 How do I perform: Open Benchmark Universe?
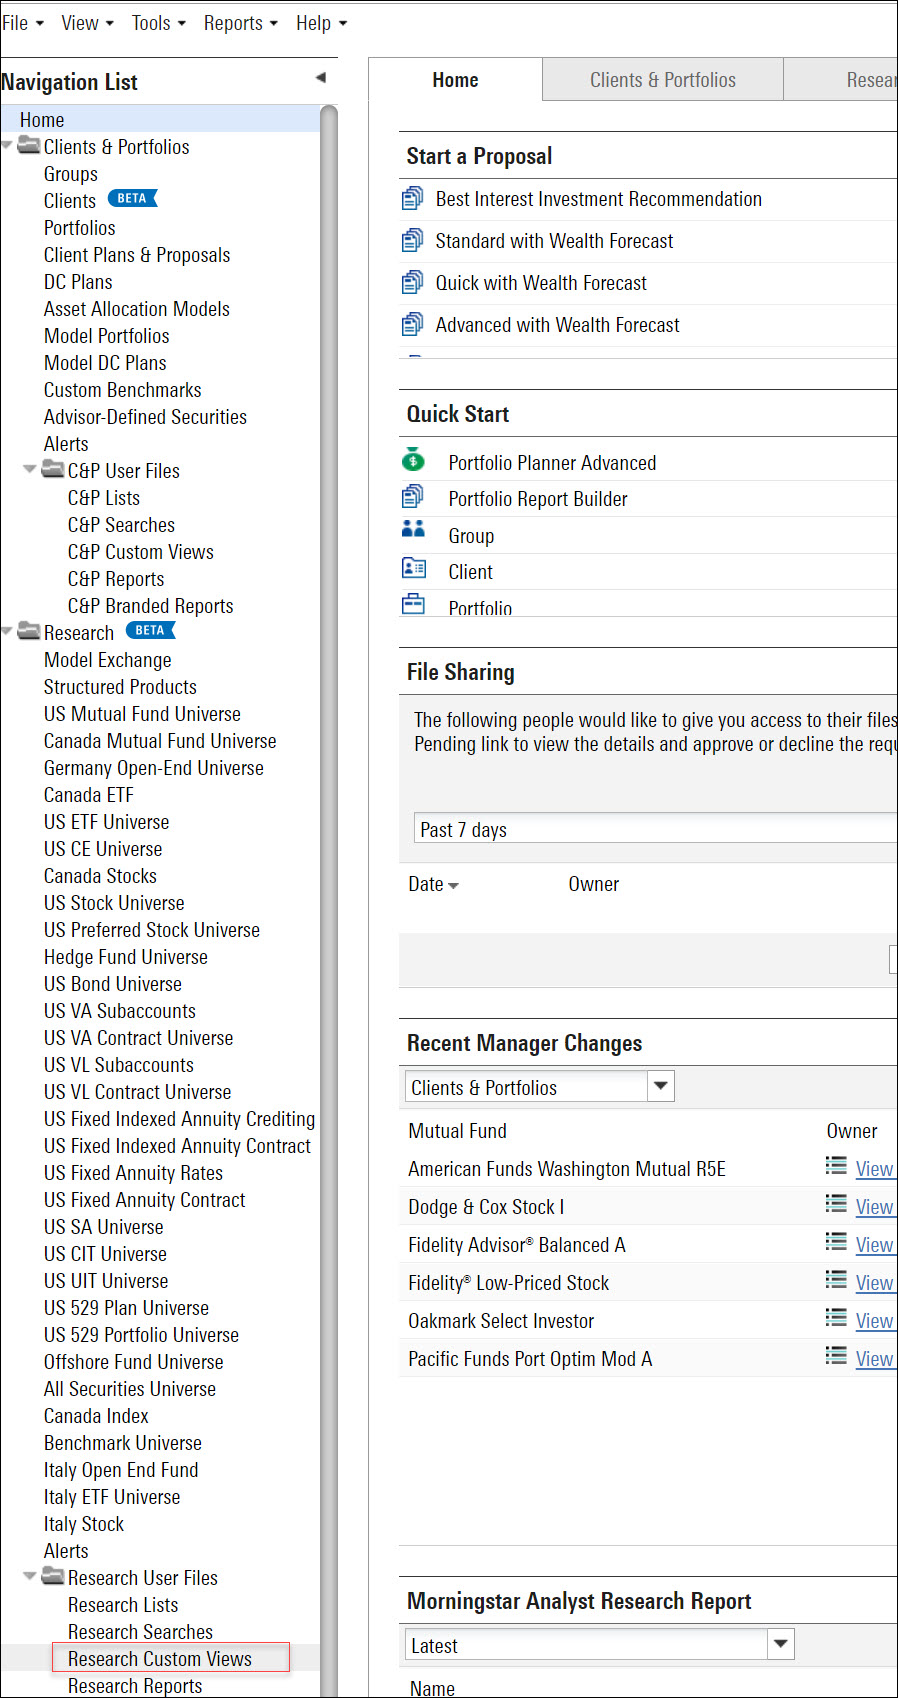click(123, 1443)
